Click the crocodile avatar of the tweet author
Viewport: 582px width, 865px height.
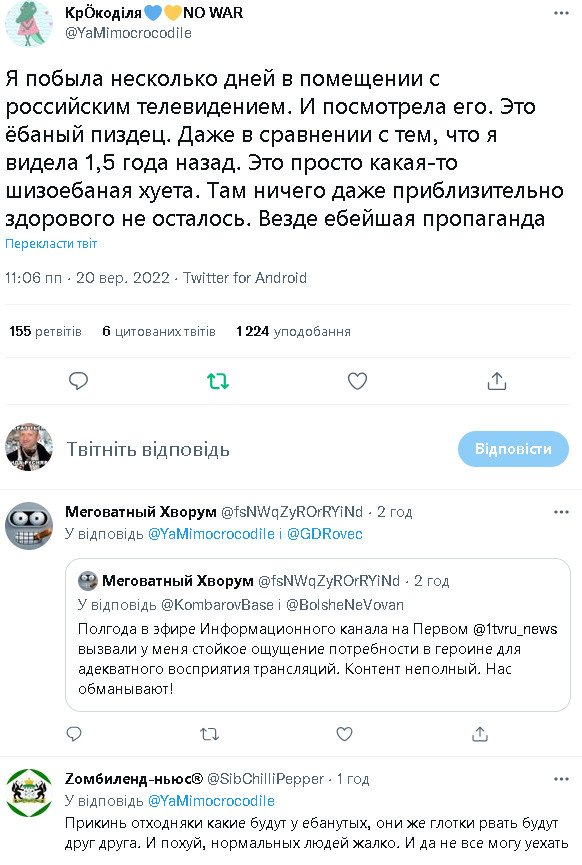click(x=29, y=24)
